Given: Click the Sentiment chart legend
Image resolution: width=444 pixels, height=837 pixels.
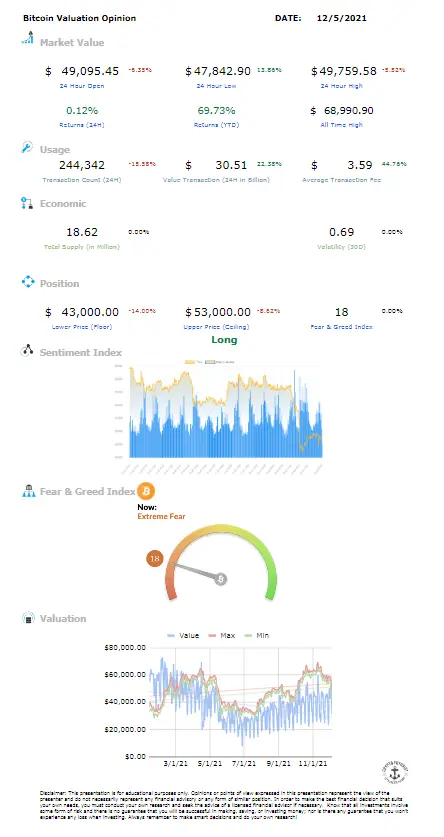Looking at the screenshot, I should 210,362.
